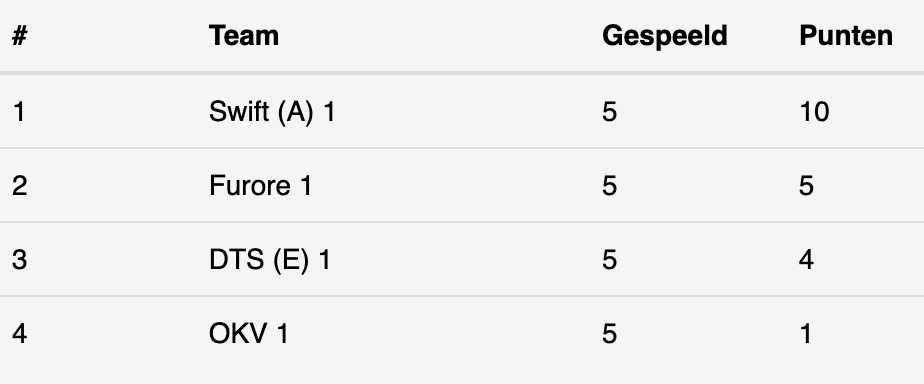Click the Gespeeld column header
Screen dimensions: 924x384
(665, 37)
